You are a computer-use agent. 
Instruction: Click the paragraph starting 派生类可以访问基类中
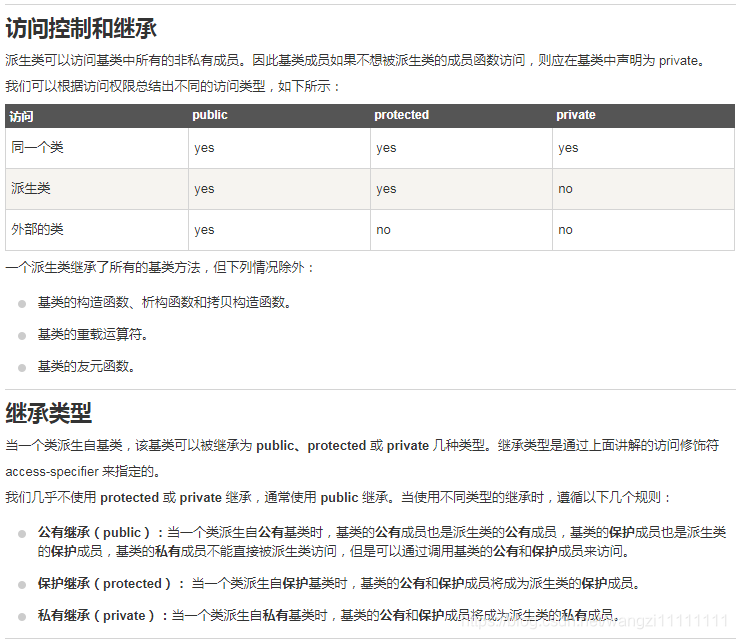(355, 61)
